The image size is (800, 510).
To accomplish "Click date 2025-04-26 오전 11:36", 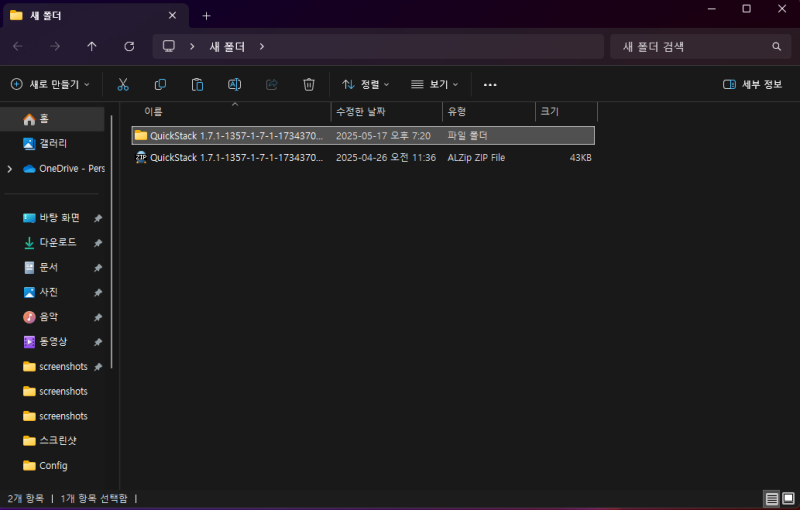I will pos(386,158).
